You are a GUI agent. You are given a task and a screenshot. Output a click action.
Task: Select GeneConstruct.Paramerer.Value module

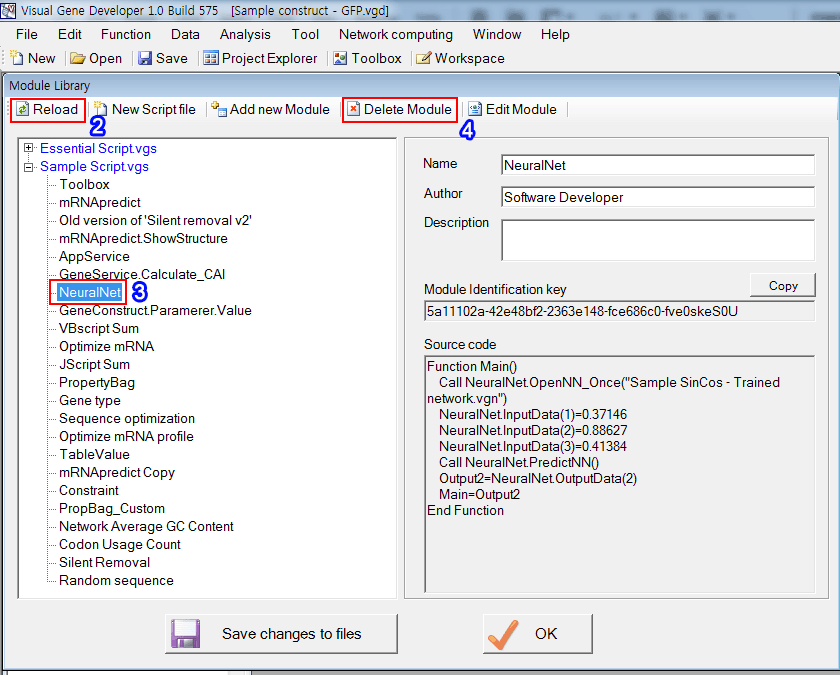pyautogui.click(x=155, y=311)
